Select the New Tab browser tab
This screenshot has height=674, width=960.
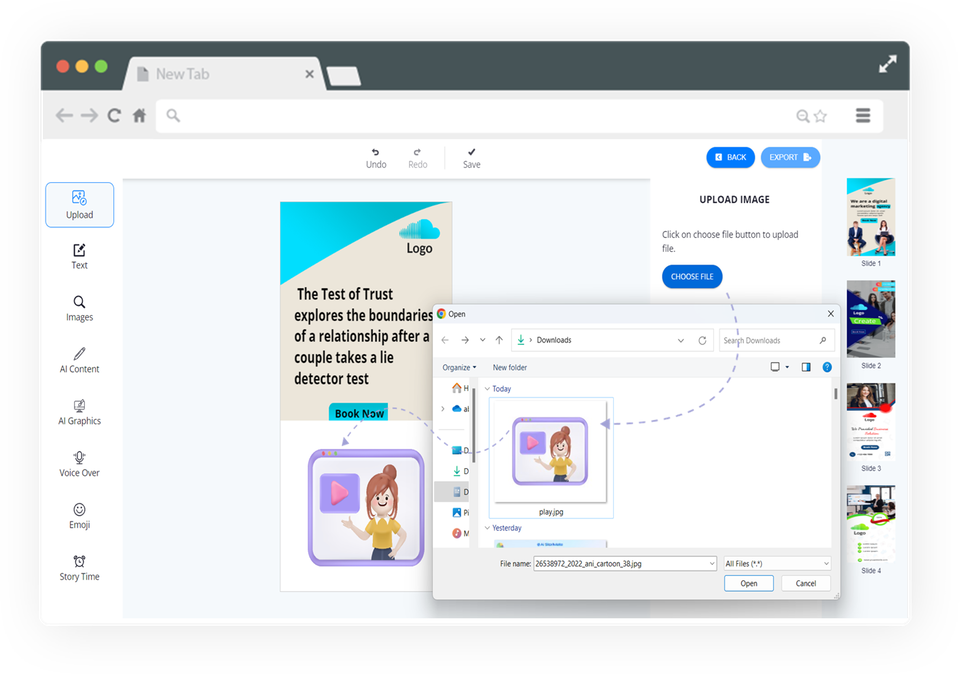pos(223,74)
